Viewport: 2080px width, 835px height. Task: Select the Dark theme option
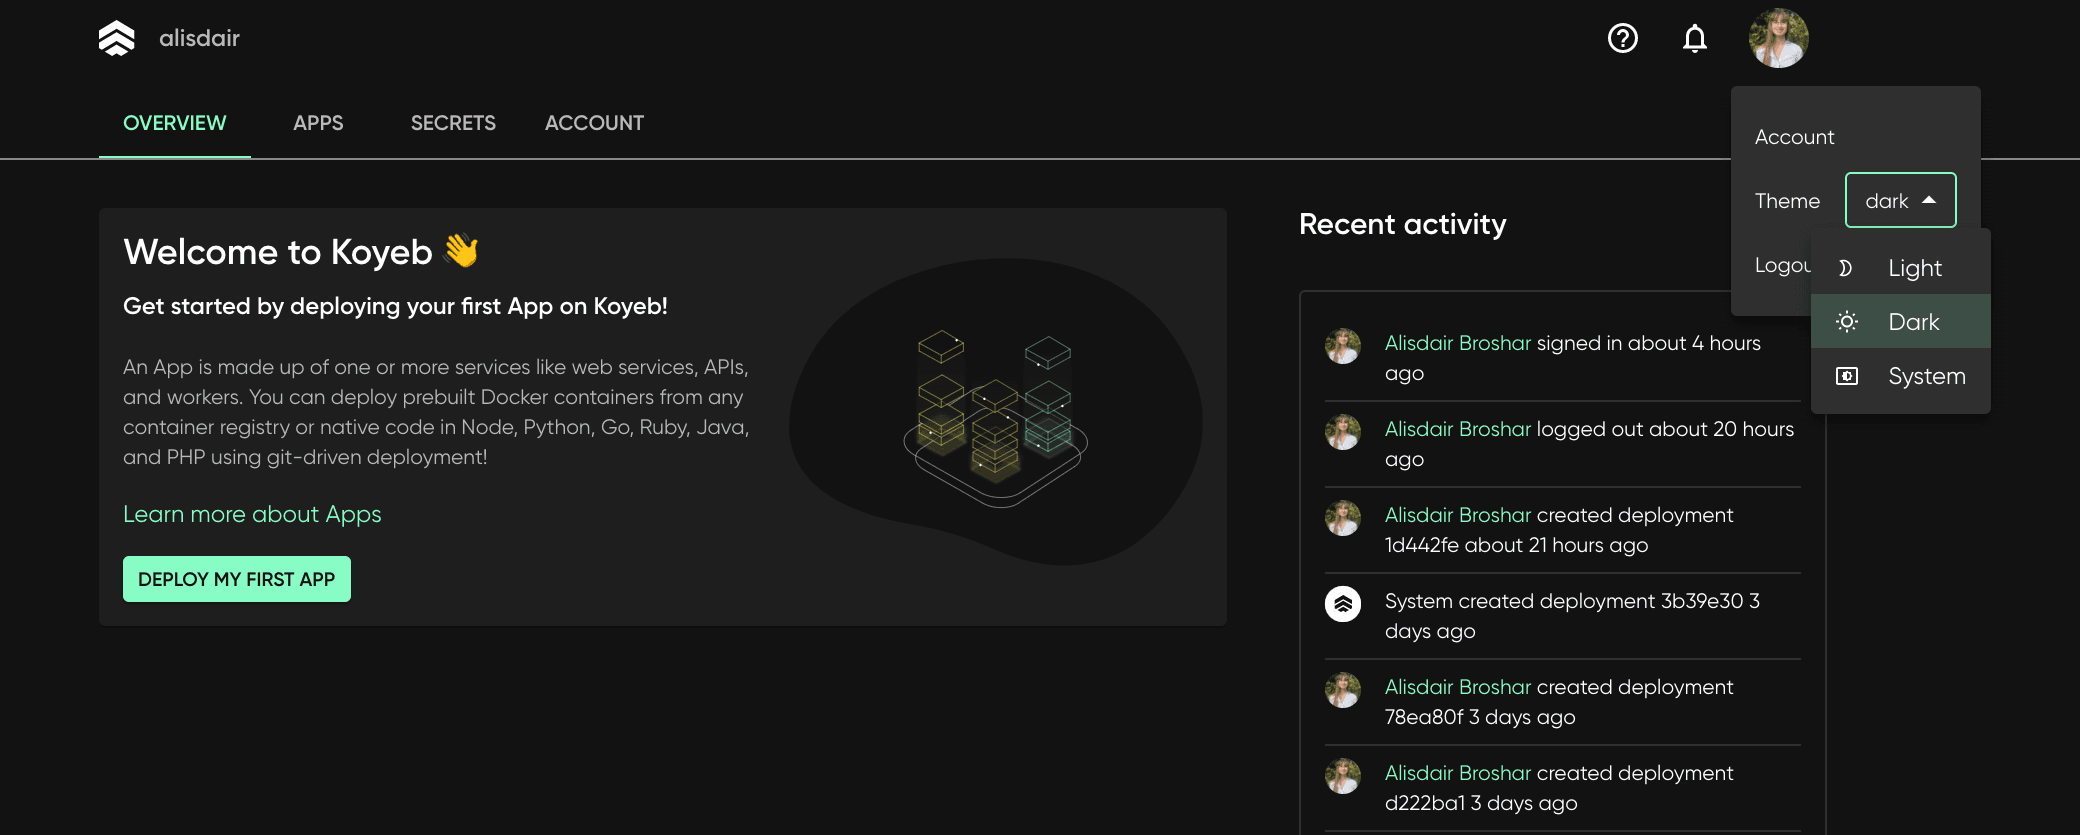pos(1913,322)
